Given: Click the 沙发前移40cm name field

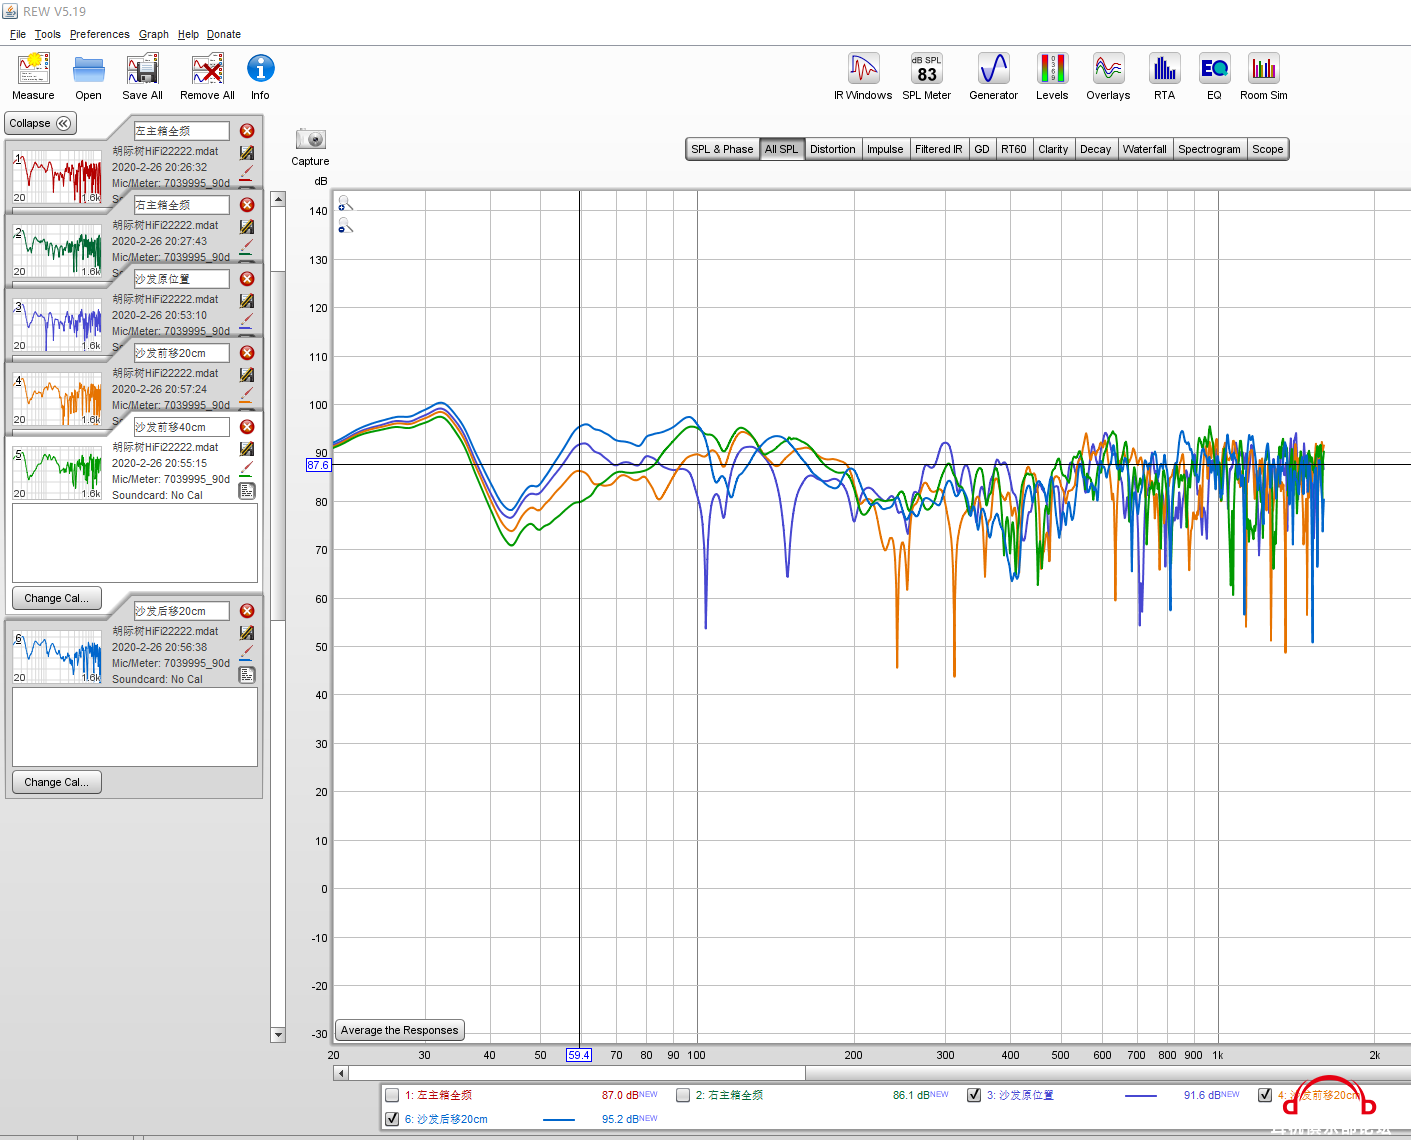Looking at the screenshot, I should [x=181, y=427].
